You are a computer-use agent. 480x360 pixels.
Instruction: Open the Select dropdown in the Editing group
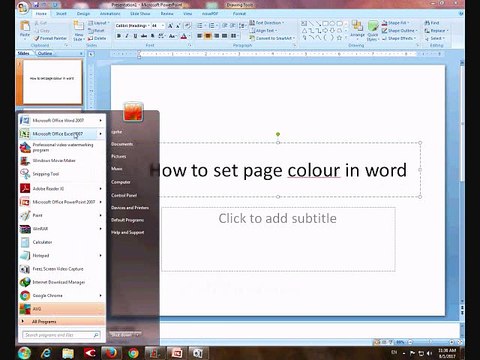point(436,38)
